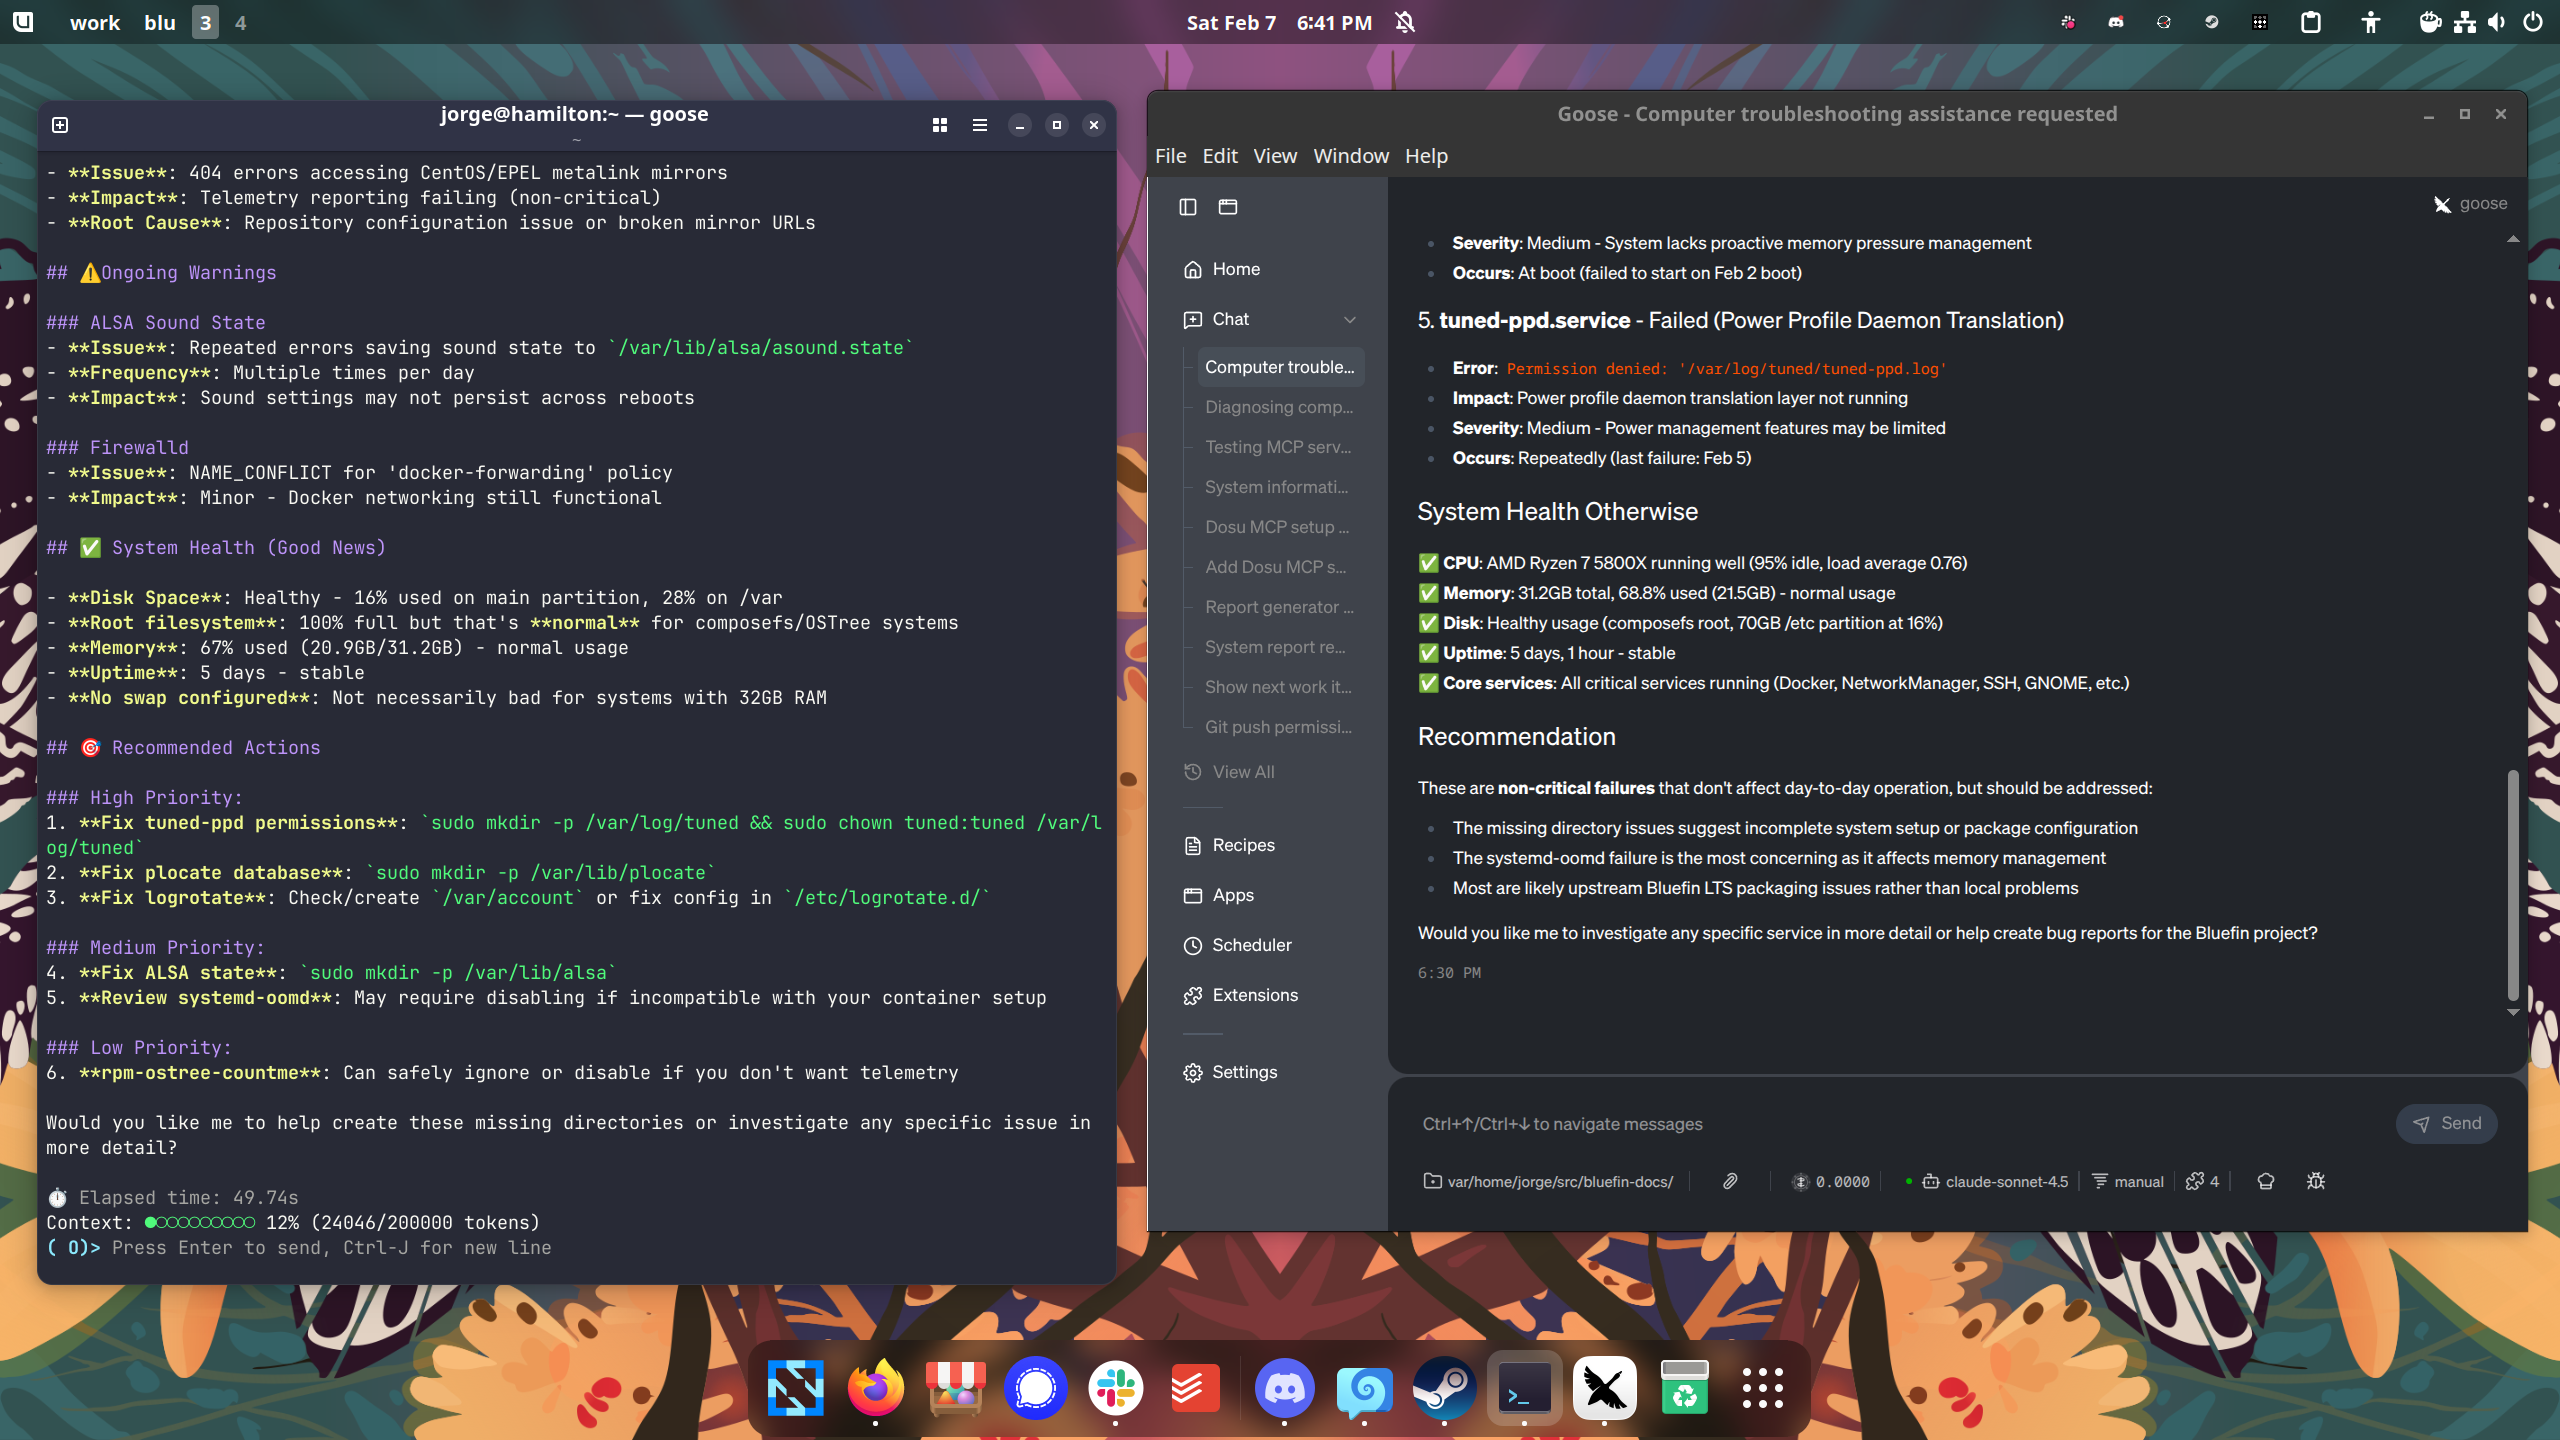Click the Send button
This screenshot has height=1440, width=2560.
tap(2446, 1123)
